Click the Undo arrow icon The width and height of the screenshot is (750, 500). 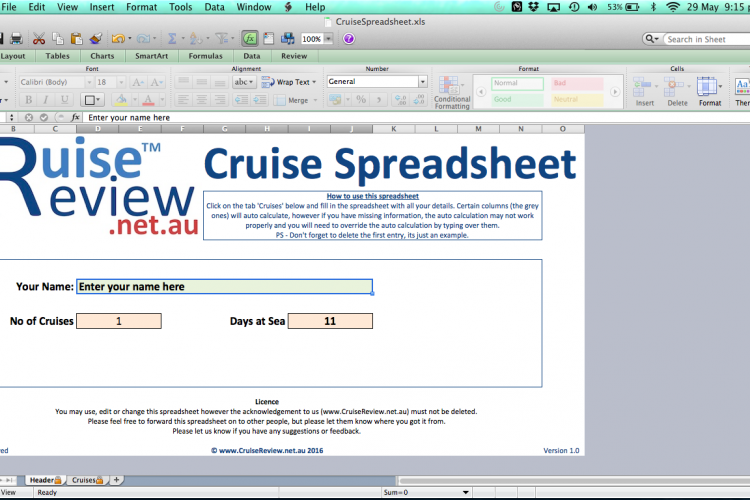coord(119,39)
